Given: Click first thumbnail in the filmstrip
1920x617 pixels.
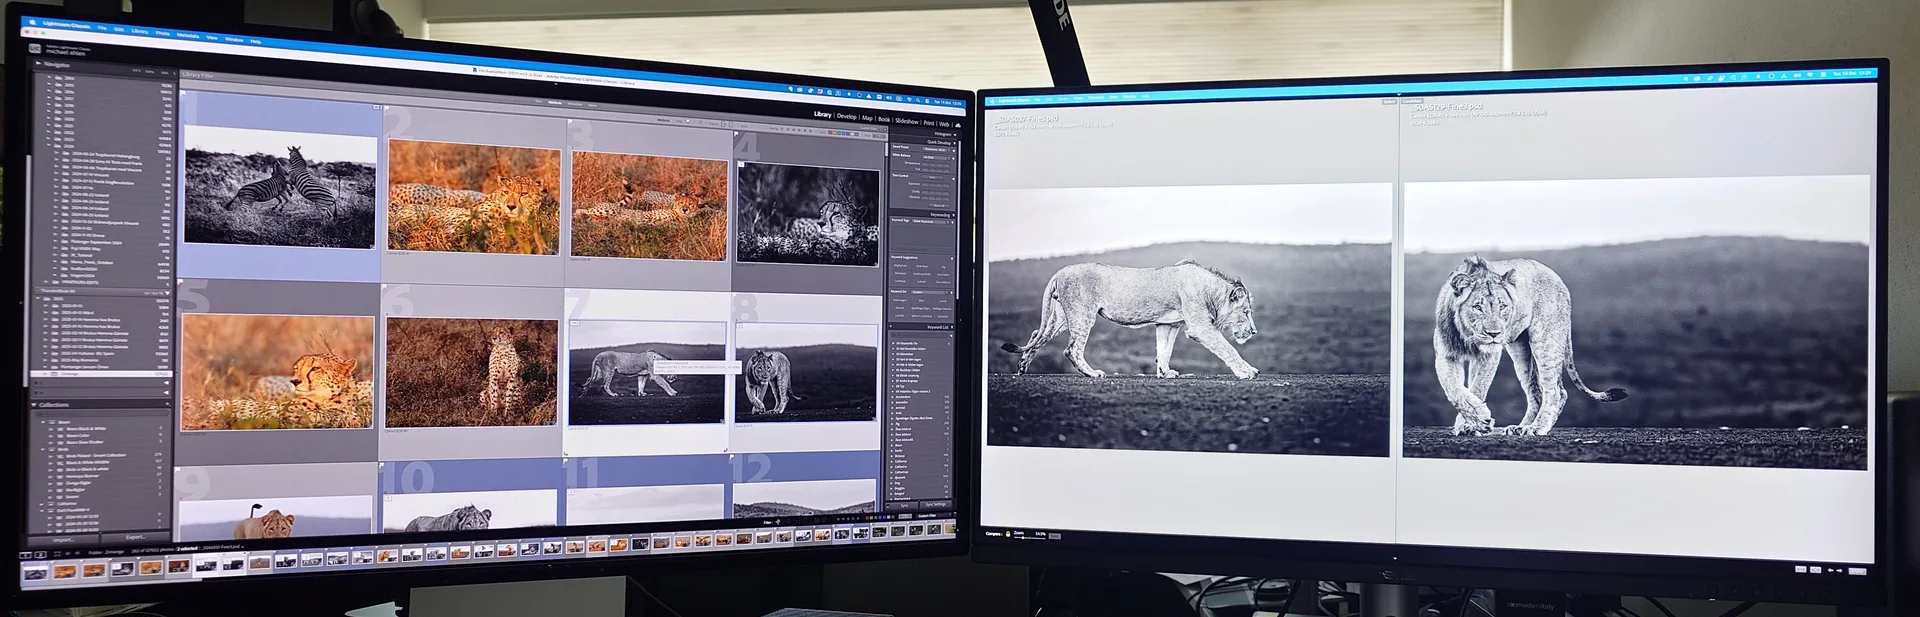Looking at the screenshot, I should [x=35, y=573].
